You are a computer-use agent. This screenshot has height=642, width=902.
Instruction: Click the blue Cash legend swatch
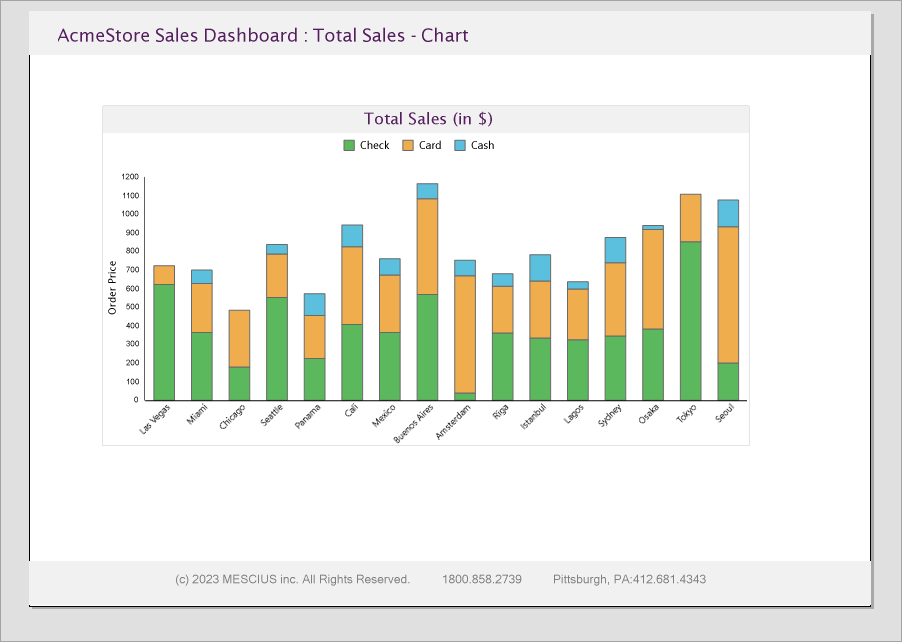[460, 146]
